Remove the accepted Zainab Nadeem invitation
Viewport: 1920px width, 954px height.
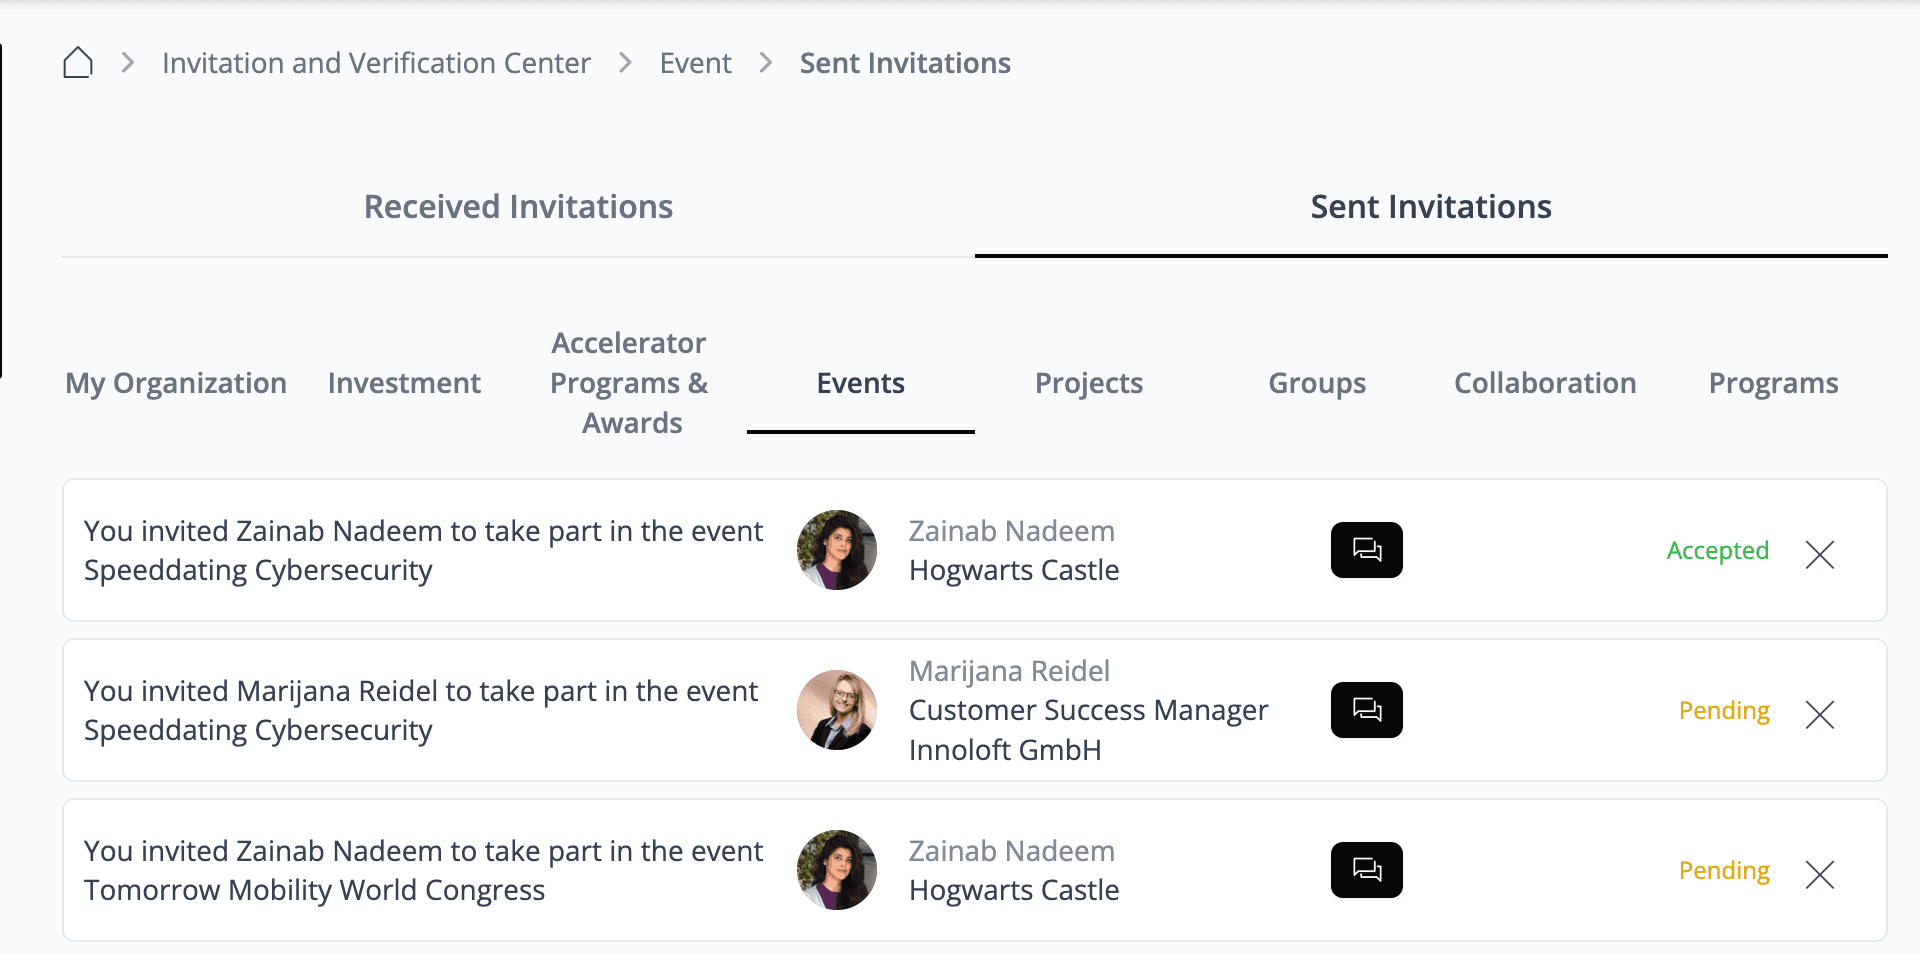point(1819,554)
